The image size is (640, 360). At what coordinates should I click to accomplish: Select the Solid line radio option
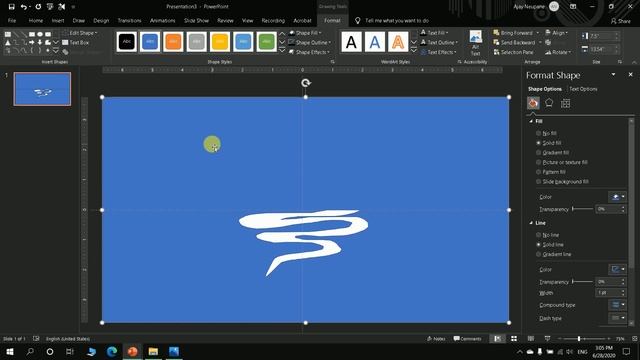(550, 244)
